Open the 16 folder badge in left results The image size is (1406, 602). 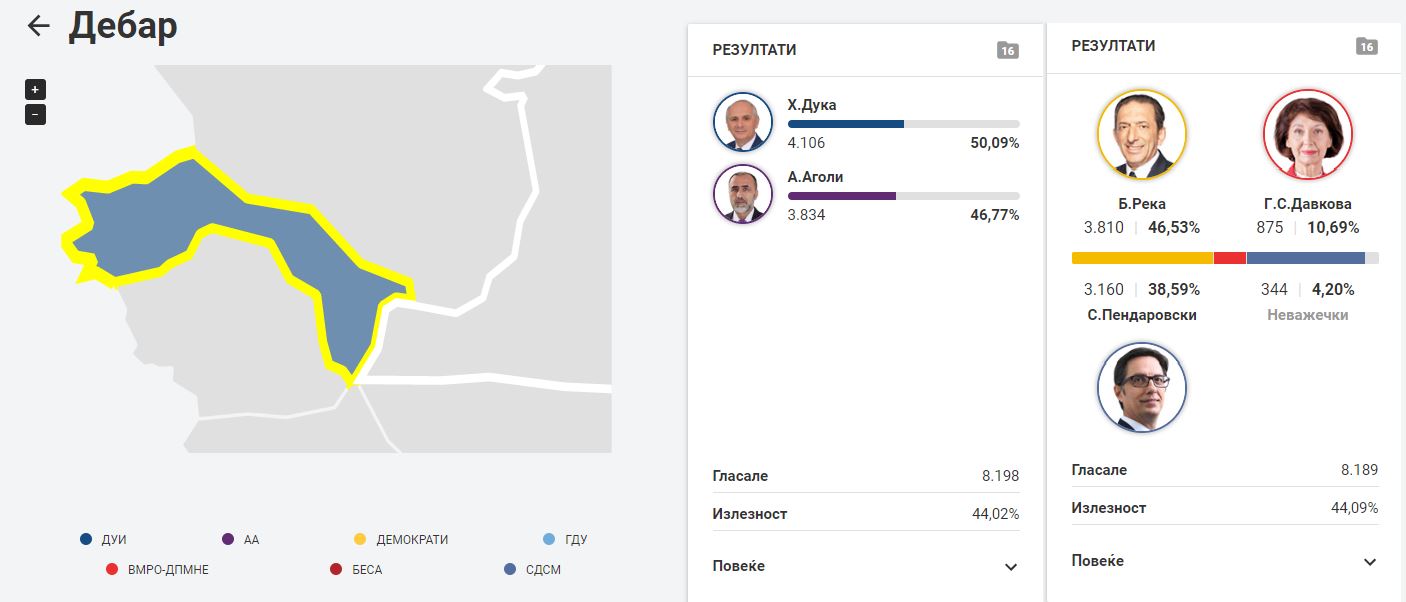[x=1008, y=50]
